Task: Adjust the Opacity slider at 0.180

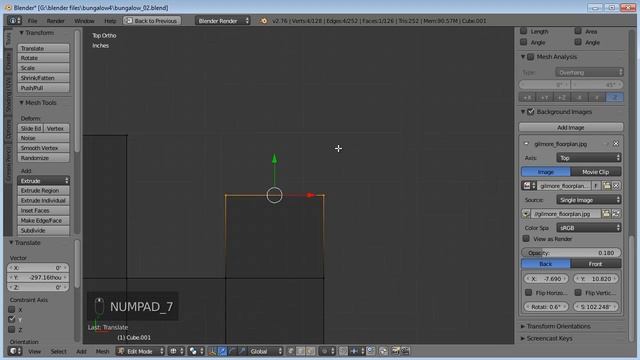Action: tap(571, 253)
